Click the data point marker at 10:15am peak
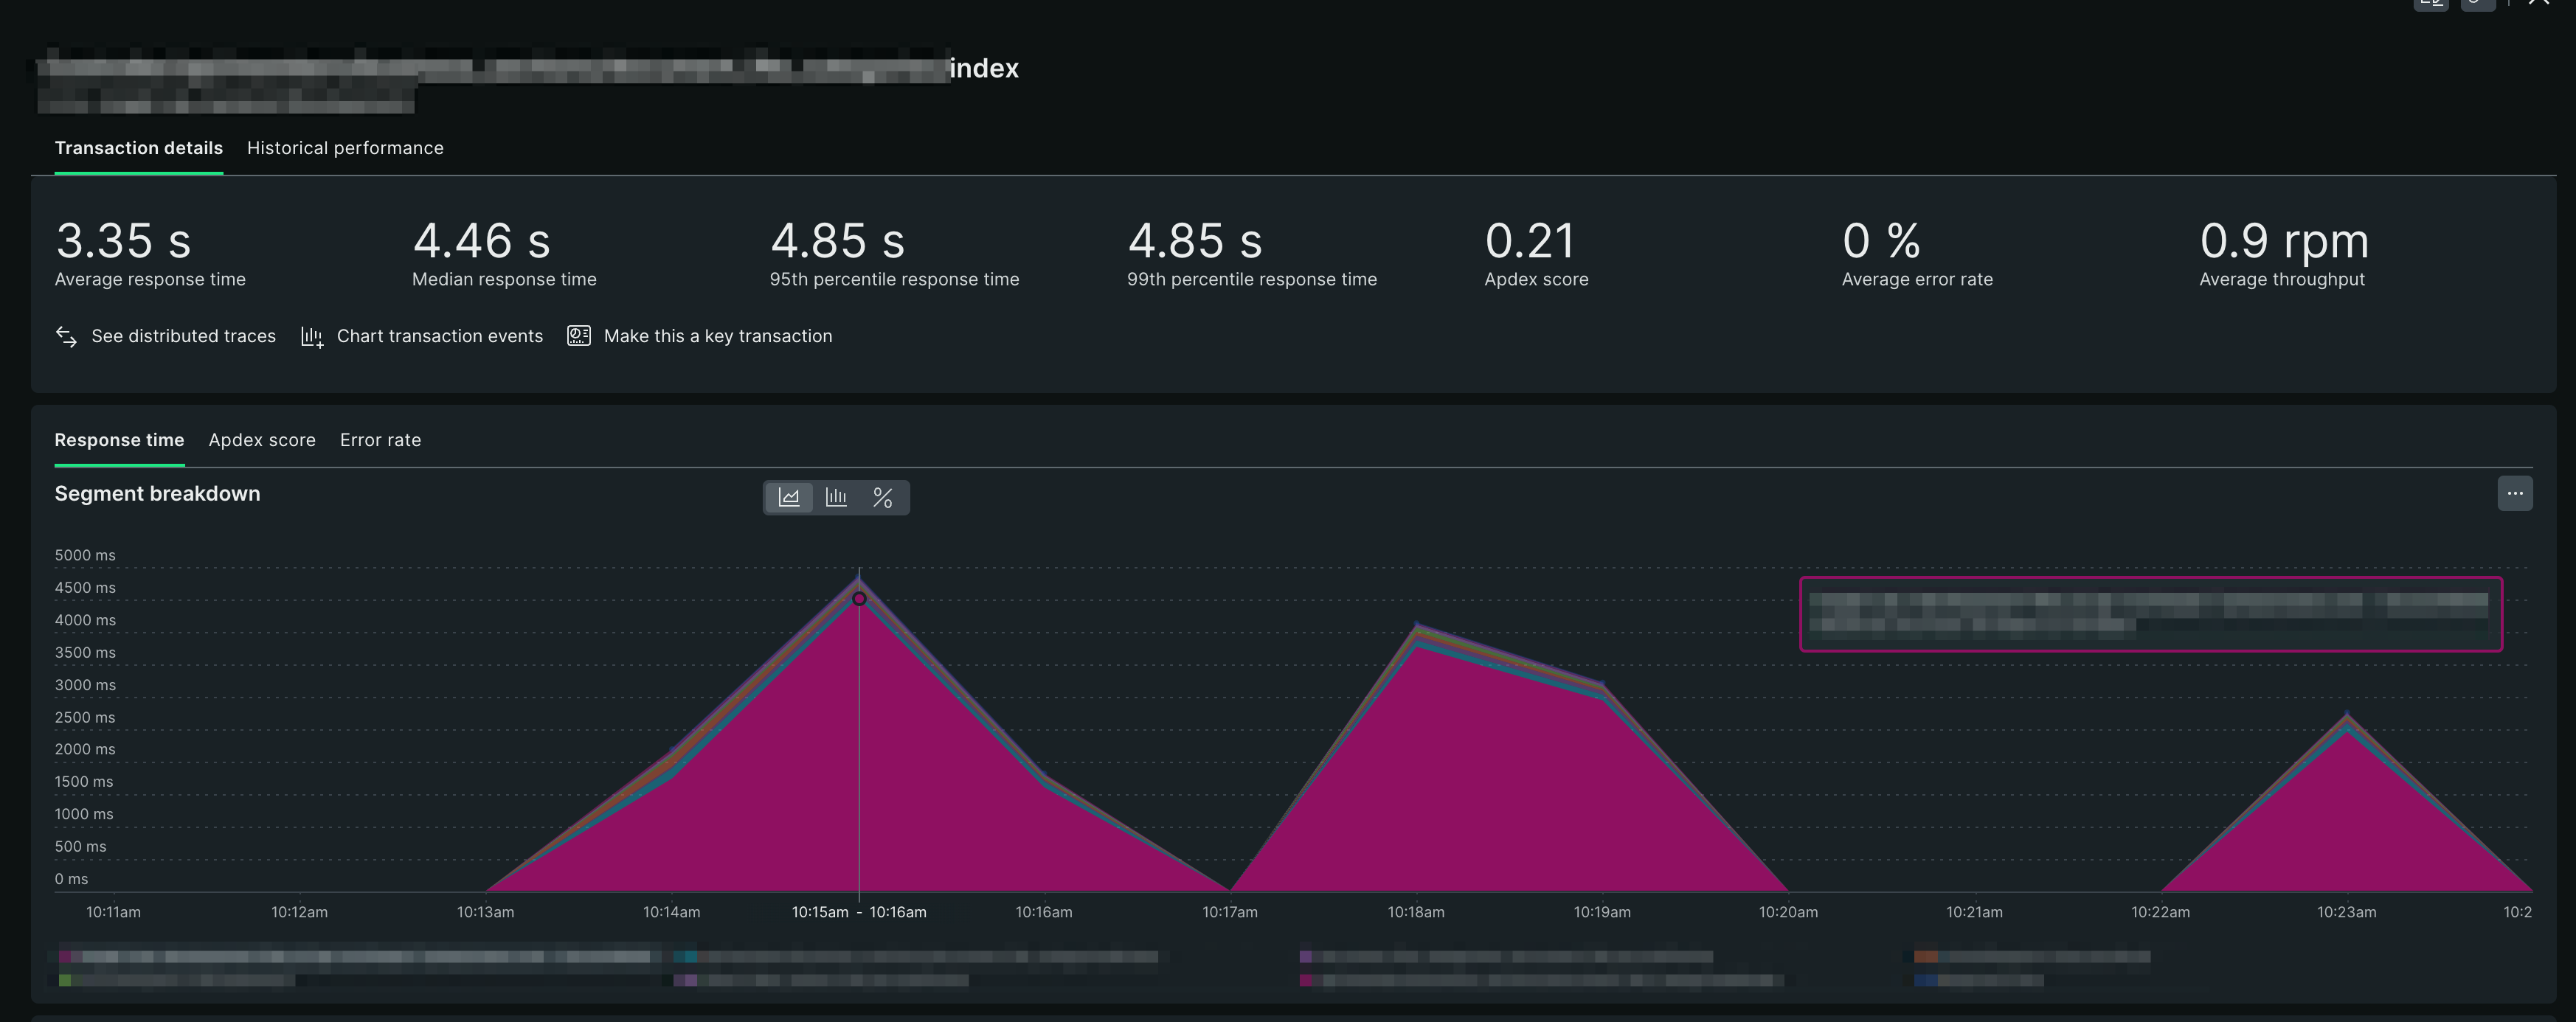 click(859, 599)
